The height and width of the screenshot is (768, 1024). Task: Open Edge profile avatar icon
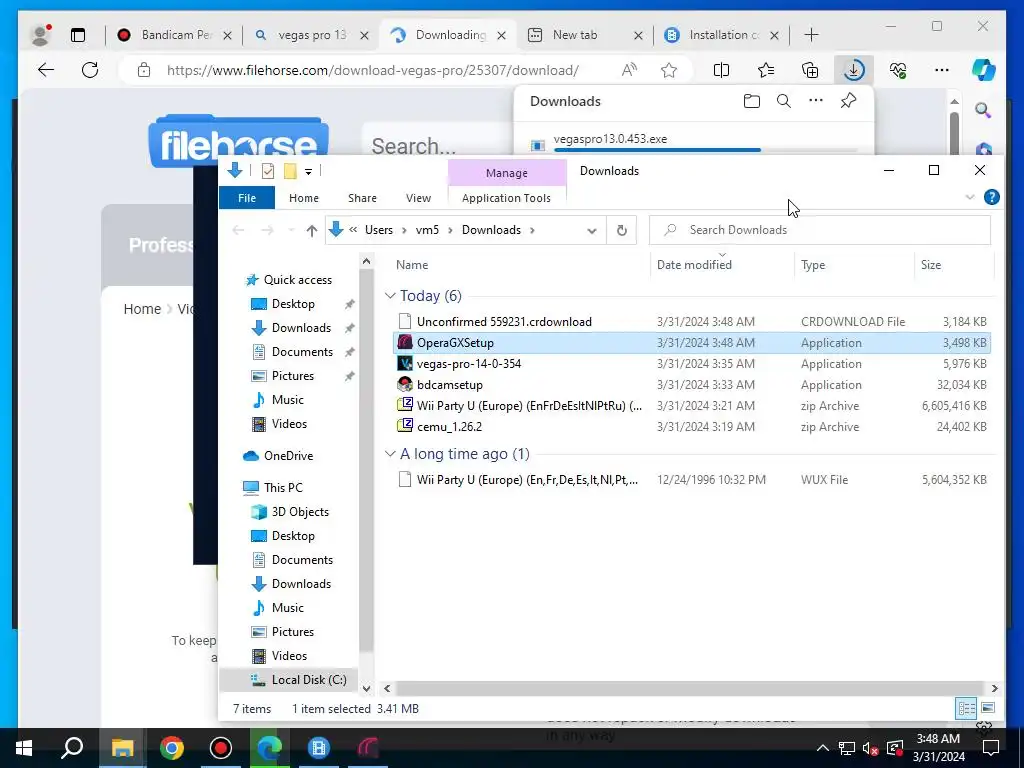40,35
